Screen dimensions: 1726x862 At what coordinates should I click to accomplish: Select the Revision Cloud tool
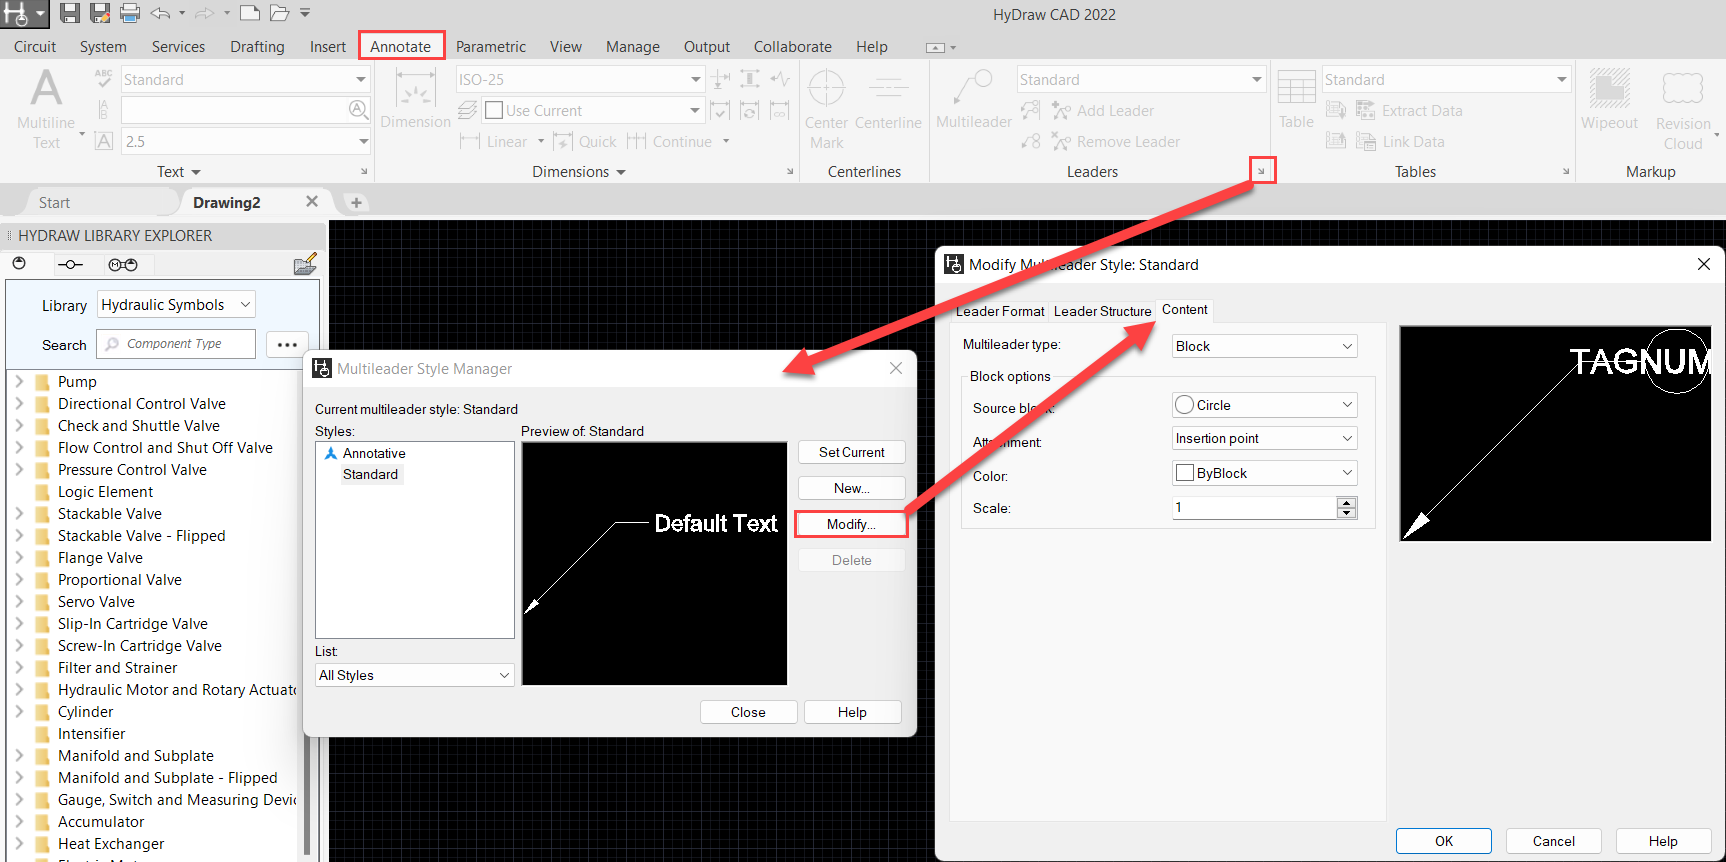coord(1683,110)
